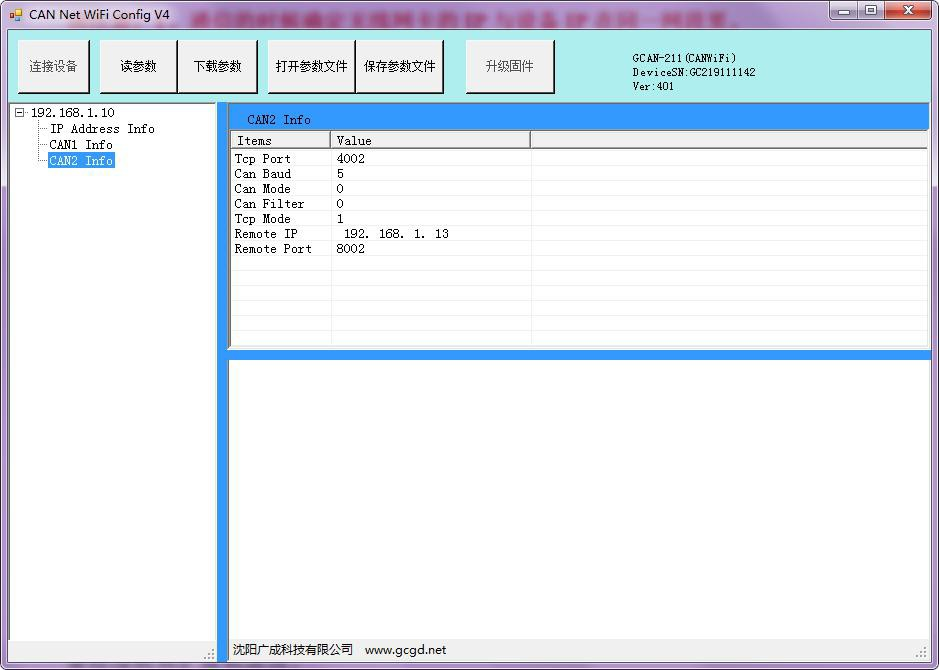Open IP Address Info in tree
The width and height of the screenshot is (939, 670).
click(x=102, y=129)
